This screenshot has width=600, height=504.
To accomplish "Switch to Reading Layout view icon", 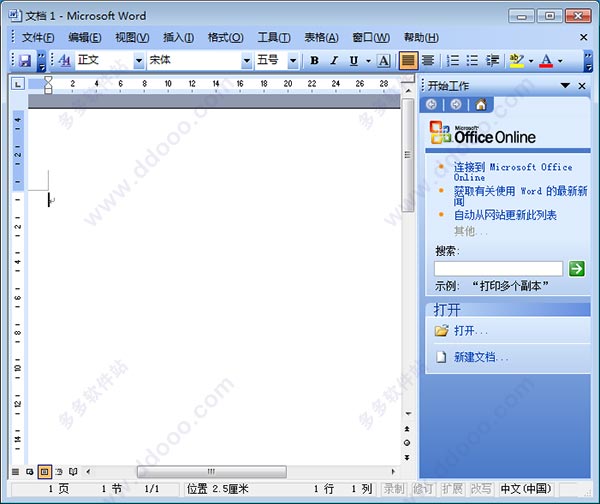I will [73, 472].
